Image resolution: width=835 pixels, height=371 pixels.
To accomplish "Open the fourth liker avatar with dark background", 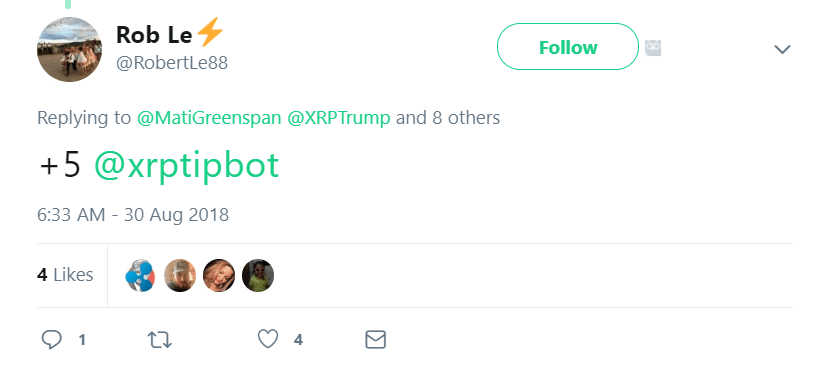I will coord(258,276).
